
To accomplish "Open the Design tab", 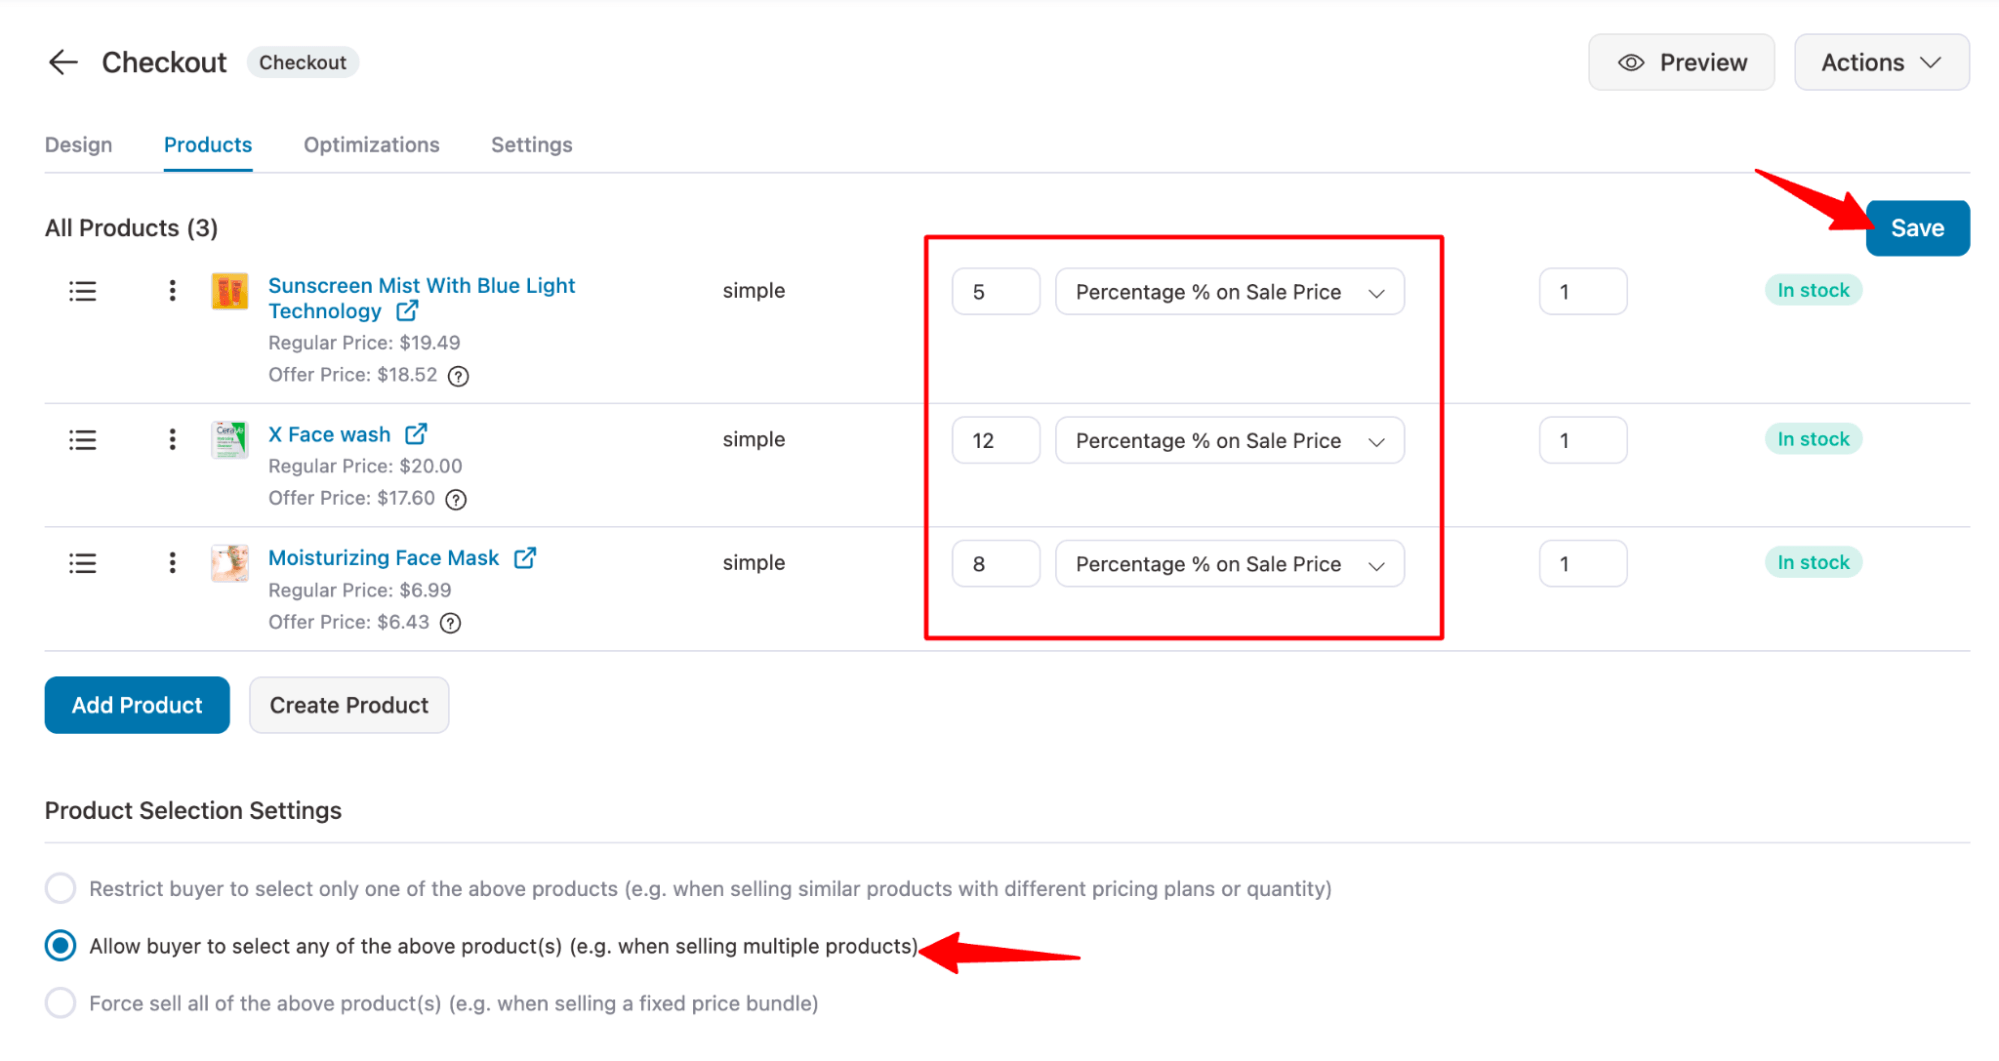I will click(x=78, y=145).
